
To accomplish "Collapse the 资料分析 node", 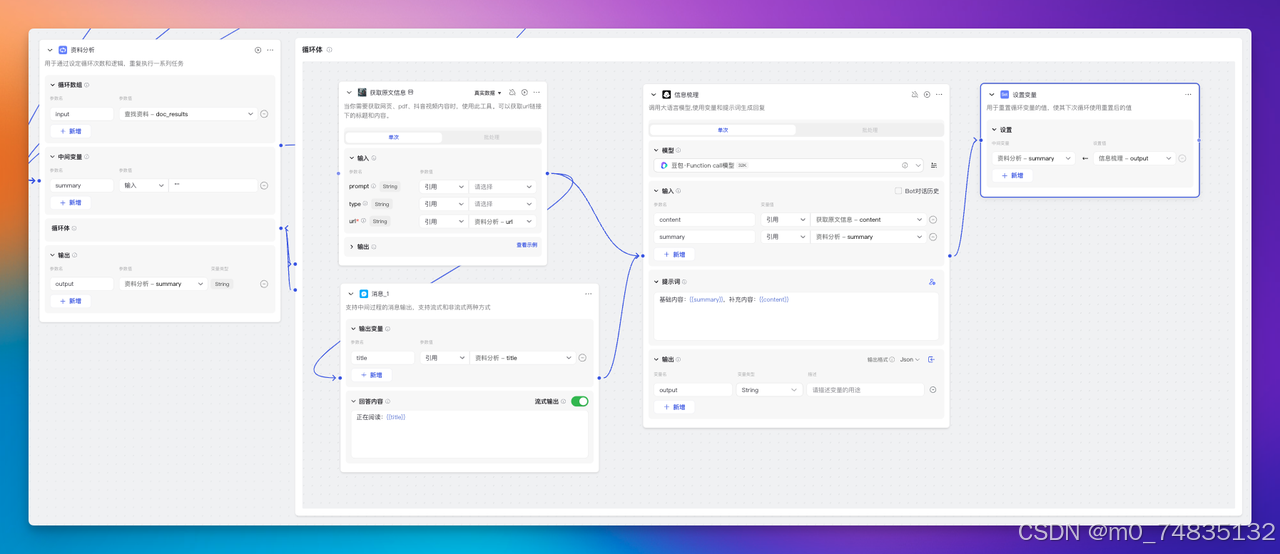I will (50, 49).
